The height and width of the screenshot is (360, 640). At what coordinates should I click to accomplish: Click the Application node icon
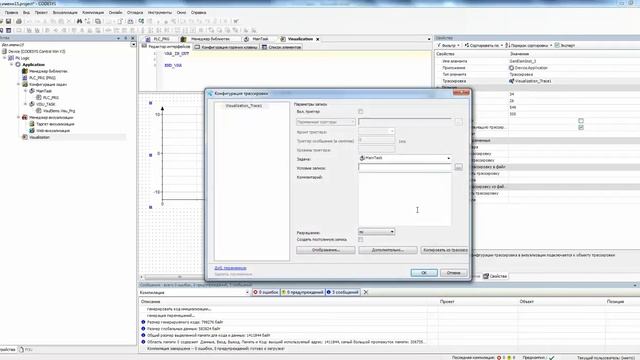[18, 64]
